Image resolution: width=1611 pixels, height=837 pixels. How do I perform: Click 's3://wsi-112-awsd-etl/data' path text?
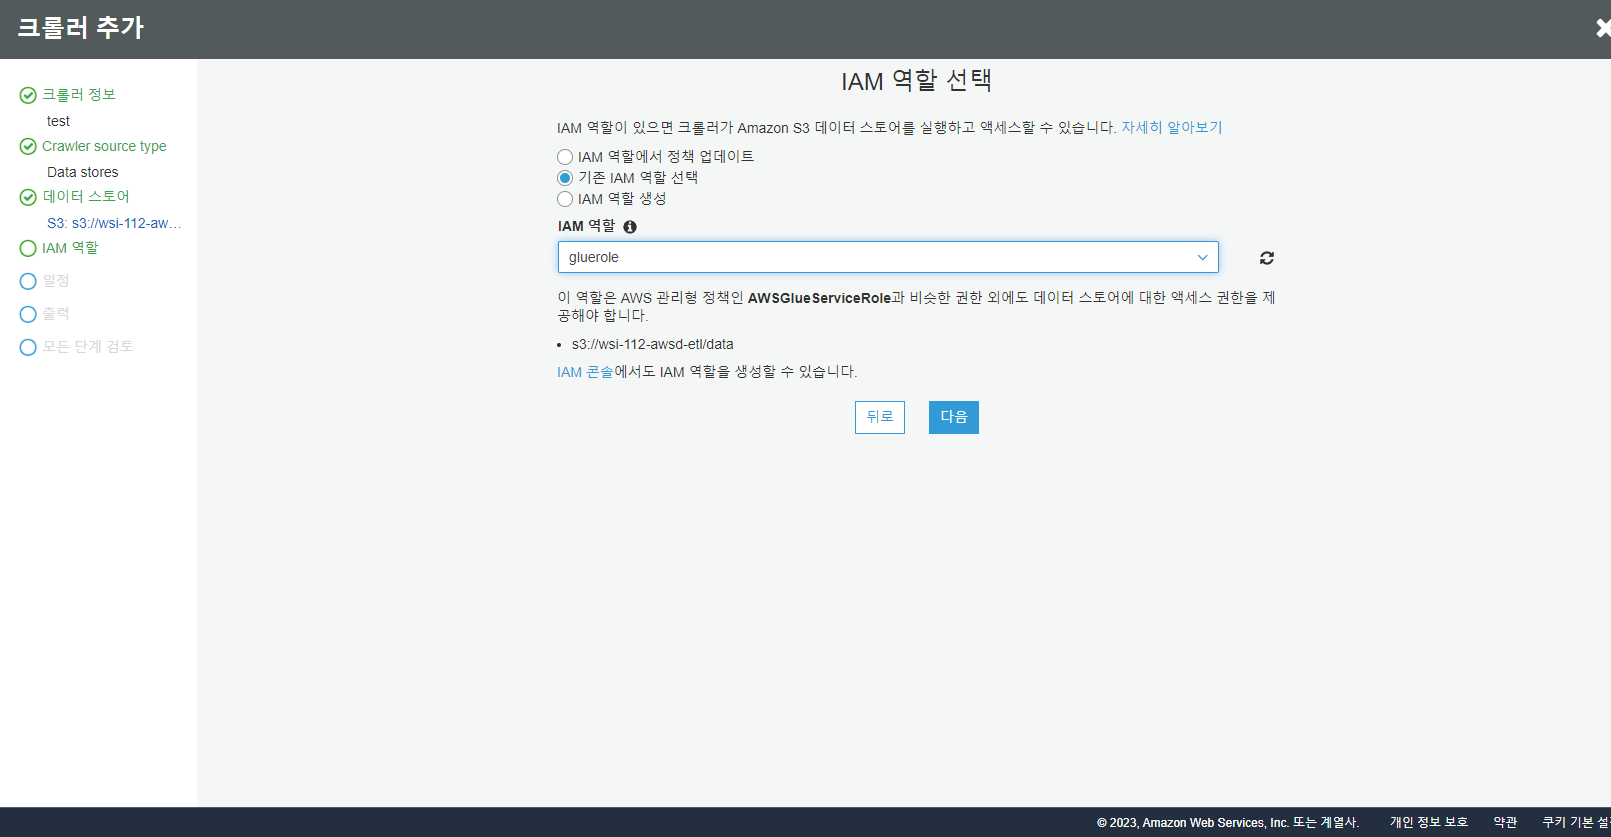653,344
